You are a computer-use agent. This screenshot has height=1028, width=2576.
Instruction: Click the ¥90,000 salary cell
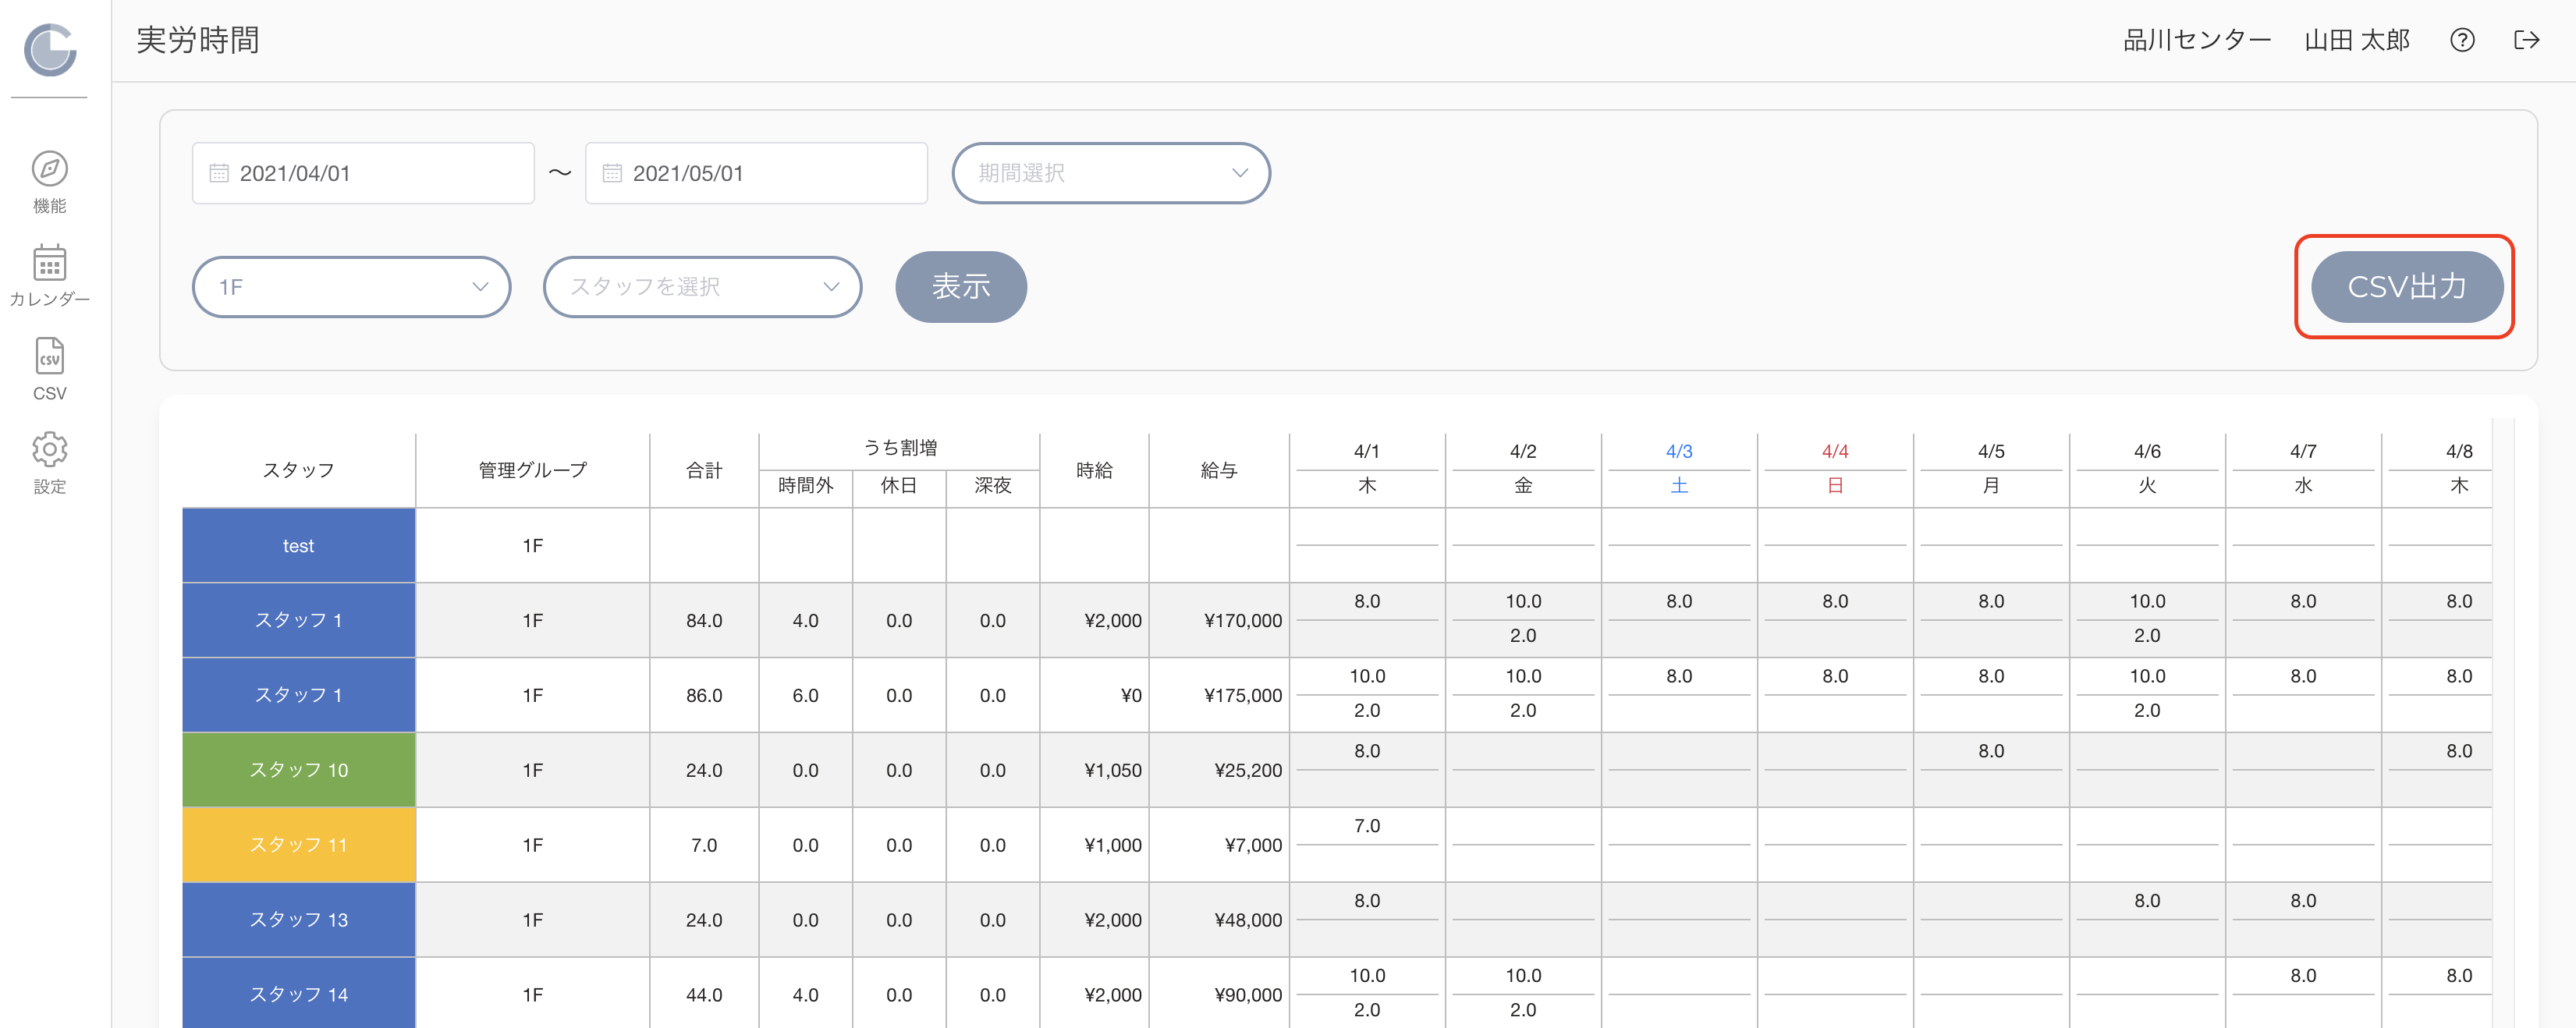(1219, 994)
